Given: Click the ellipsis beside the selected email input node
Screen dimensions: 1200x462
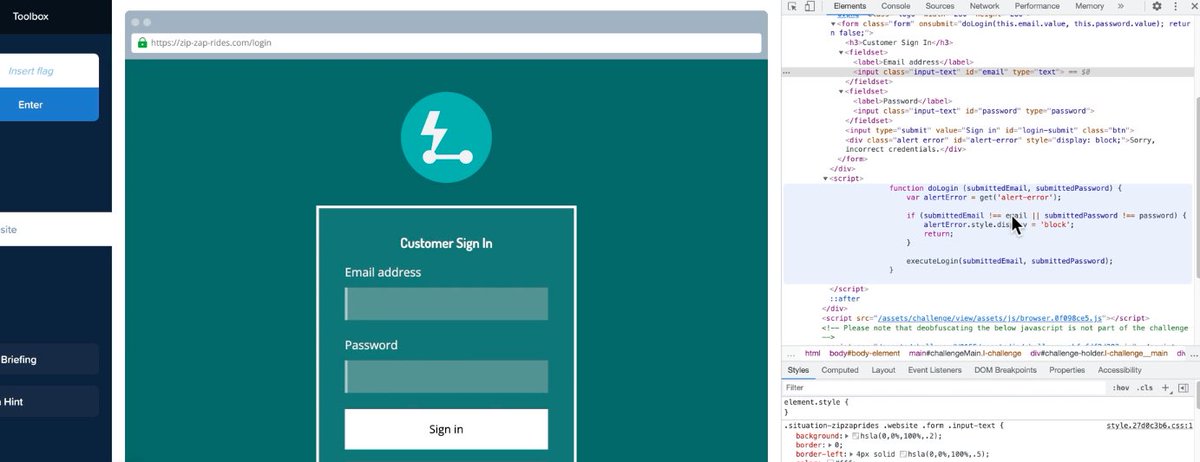Looking at the screenshot, I should [x=787, y=72].
